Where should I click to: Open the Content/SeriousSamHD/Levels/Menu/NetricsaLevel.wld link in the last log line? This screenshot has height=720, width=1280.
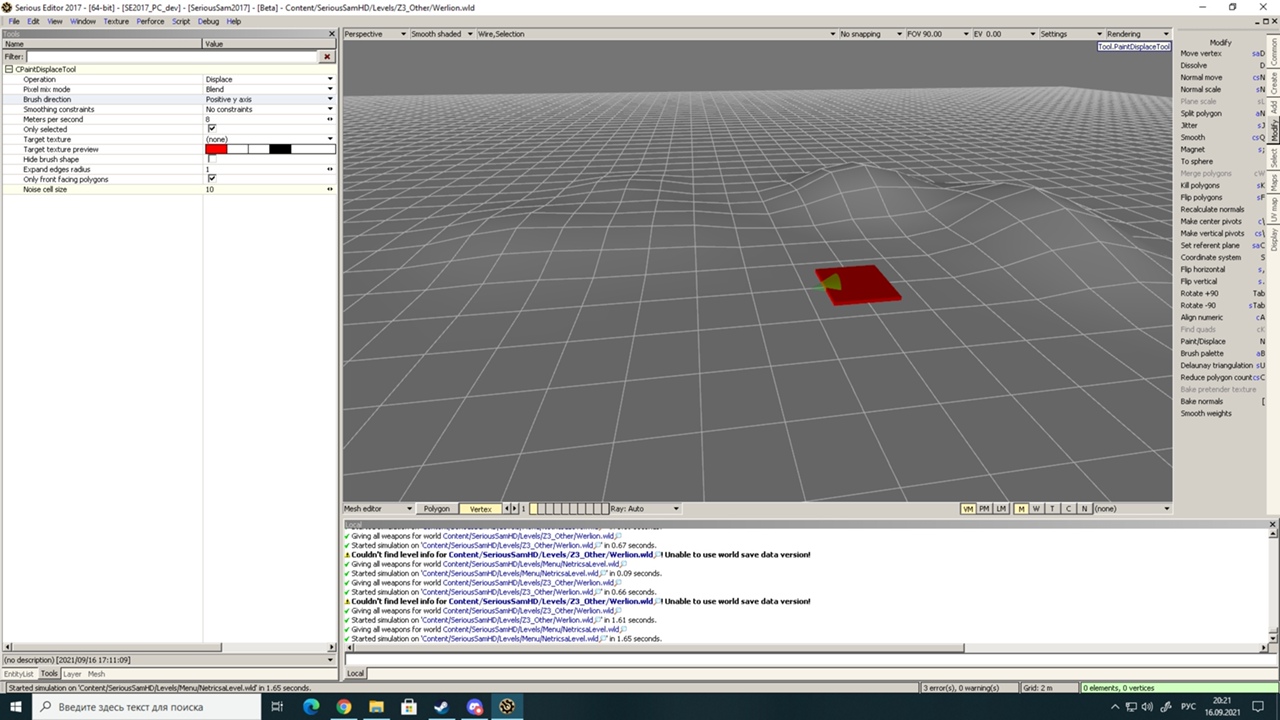tap(509, 638)
